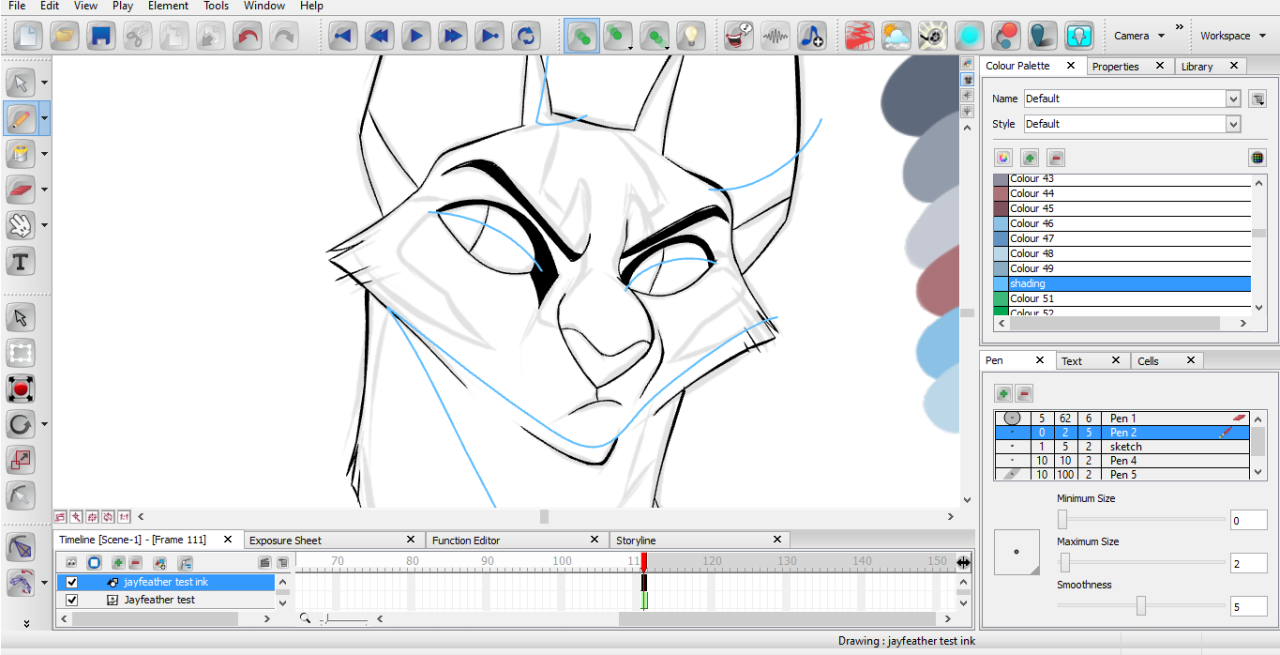Open the Camera dropdown
This screenshot has height=655, width=1280.
tap(1139, 36)
